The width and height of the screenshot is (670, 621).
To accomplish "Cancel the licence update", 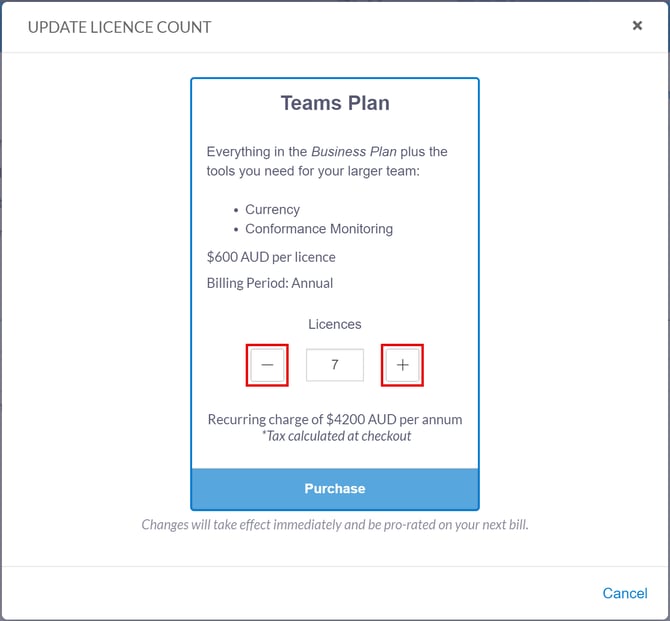I will click(625, 593).
